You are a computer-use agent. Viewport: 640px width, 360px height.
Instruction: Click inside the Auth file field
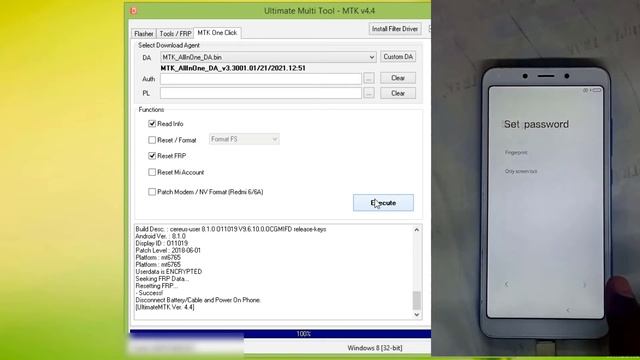pos(261,79)
